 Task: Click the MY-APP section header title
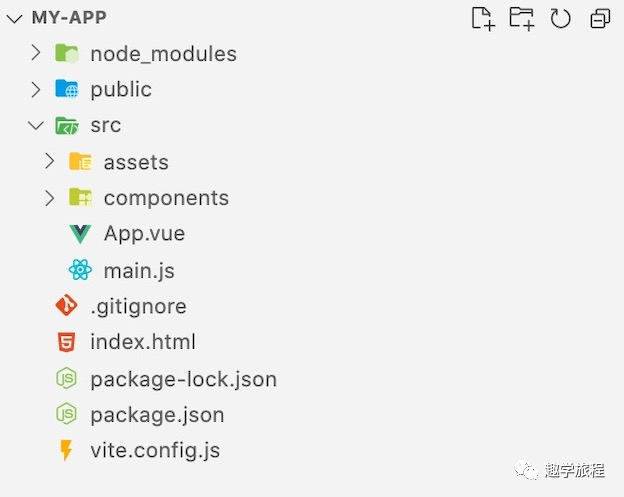point(69,18)
